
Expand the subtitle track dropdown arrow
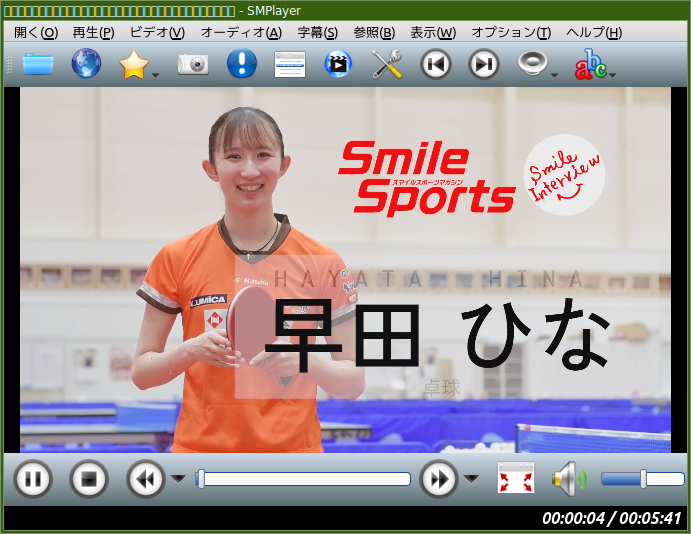(x=613, y=75)
